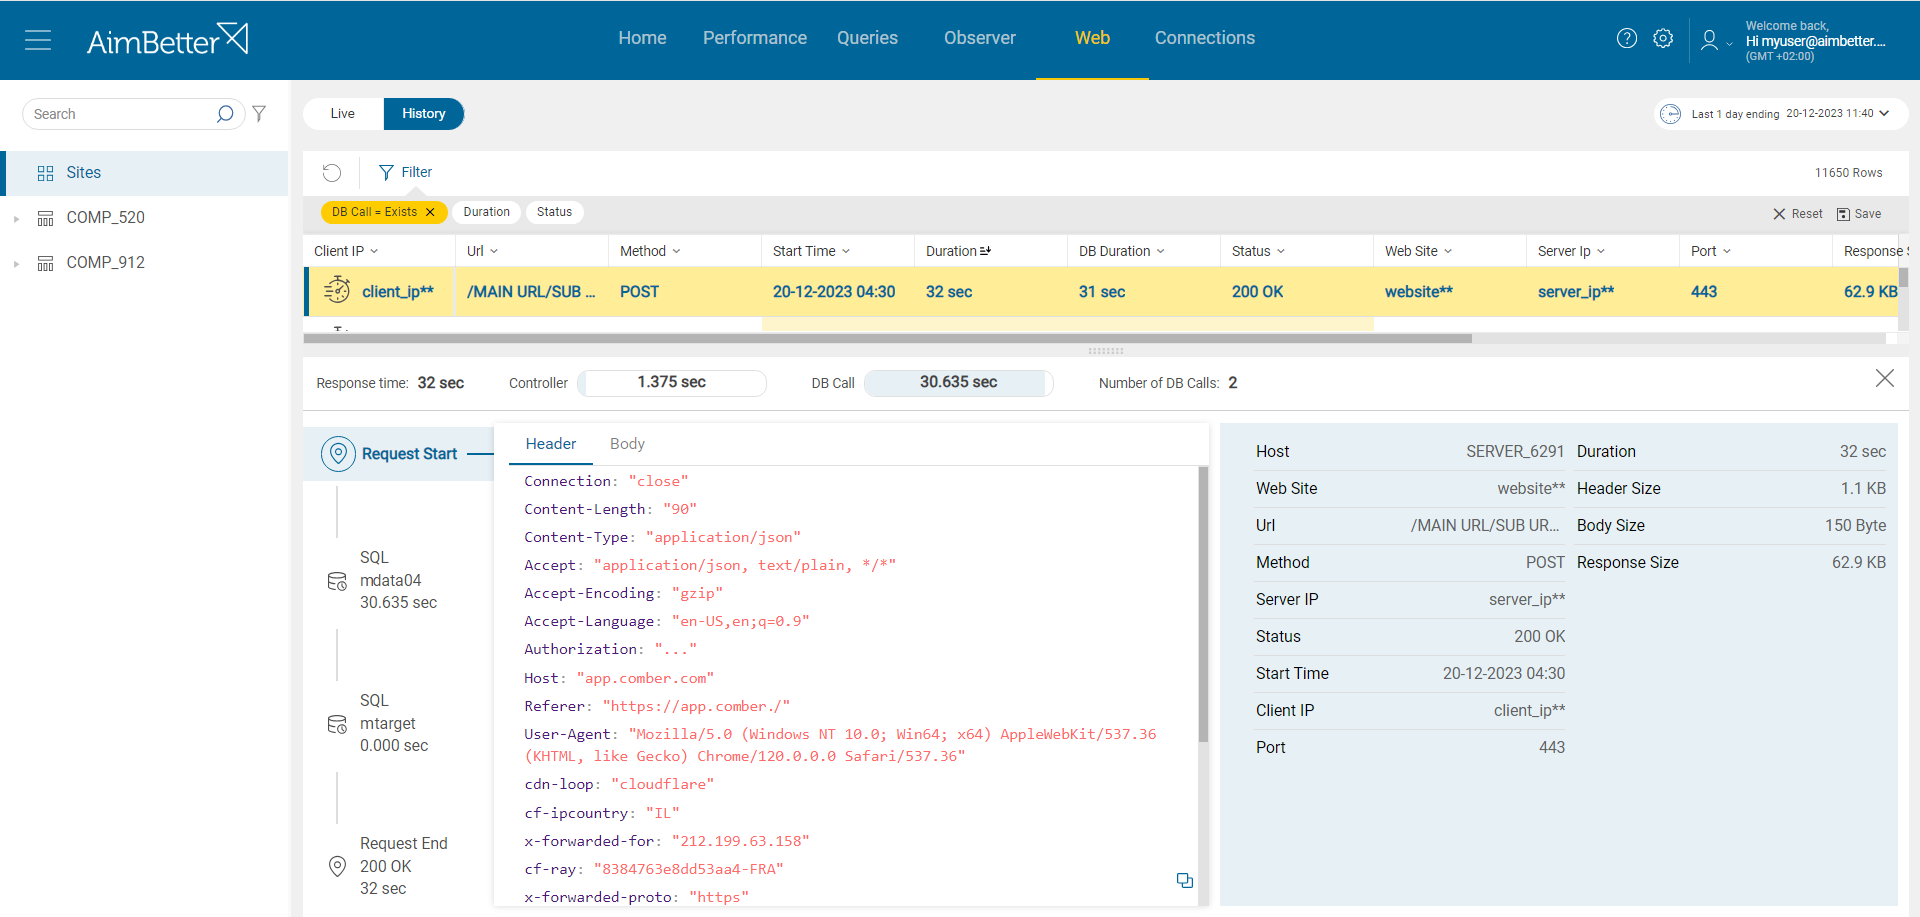Select Sites in the sidebar

tap(146, 173)
